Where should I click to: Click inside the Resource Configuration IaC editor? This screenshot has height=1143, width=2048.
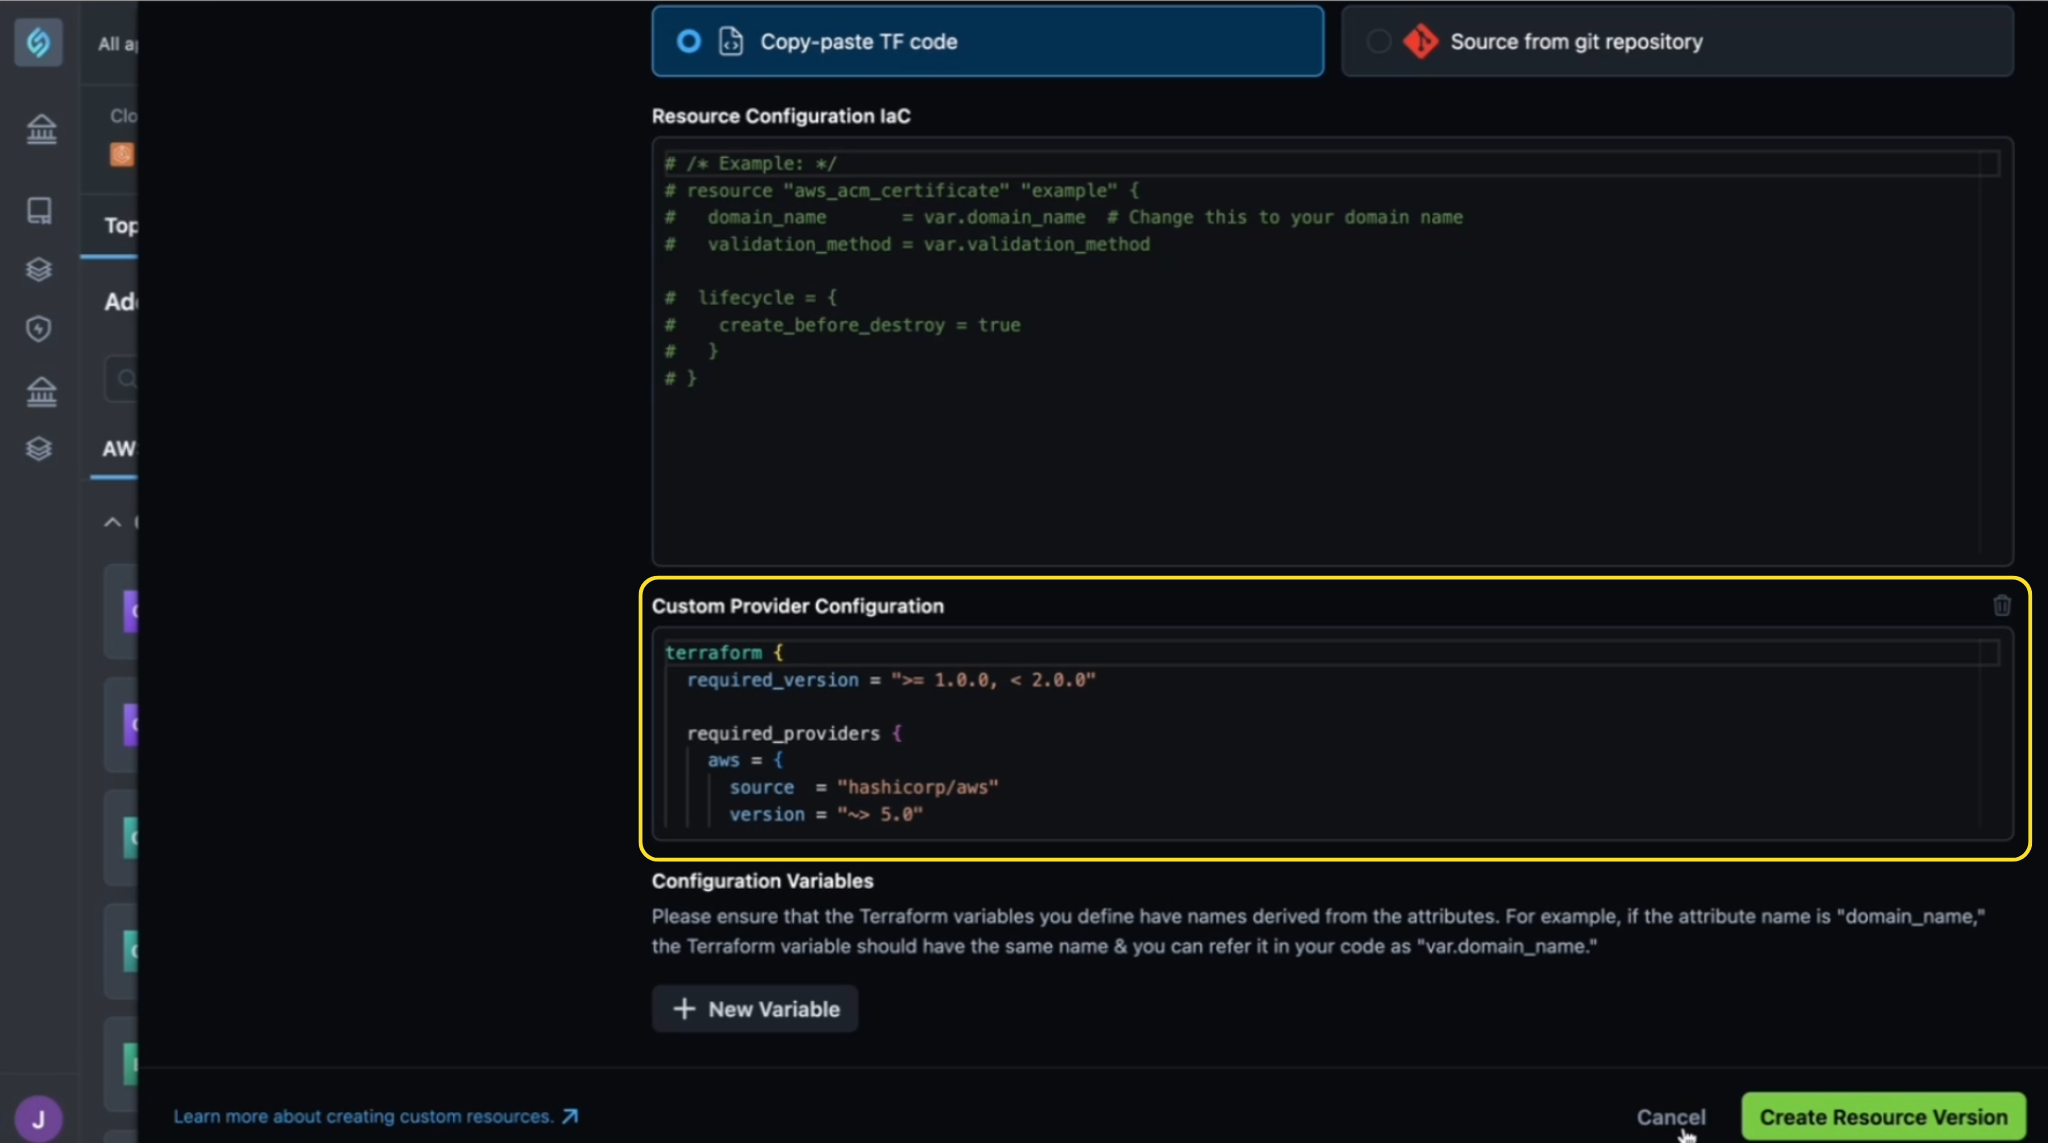1332,352
